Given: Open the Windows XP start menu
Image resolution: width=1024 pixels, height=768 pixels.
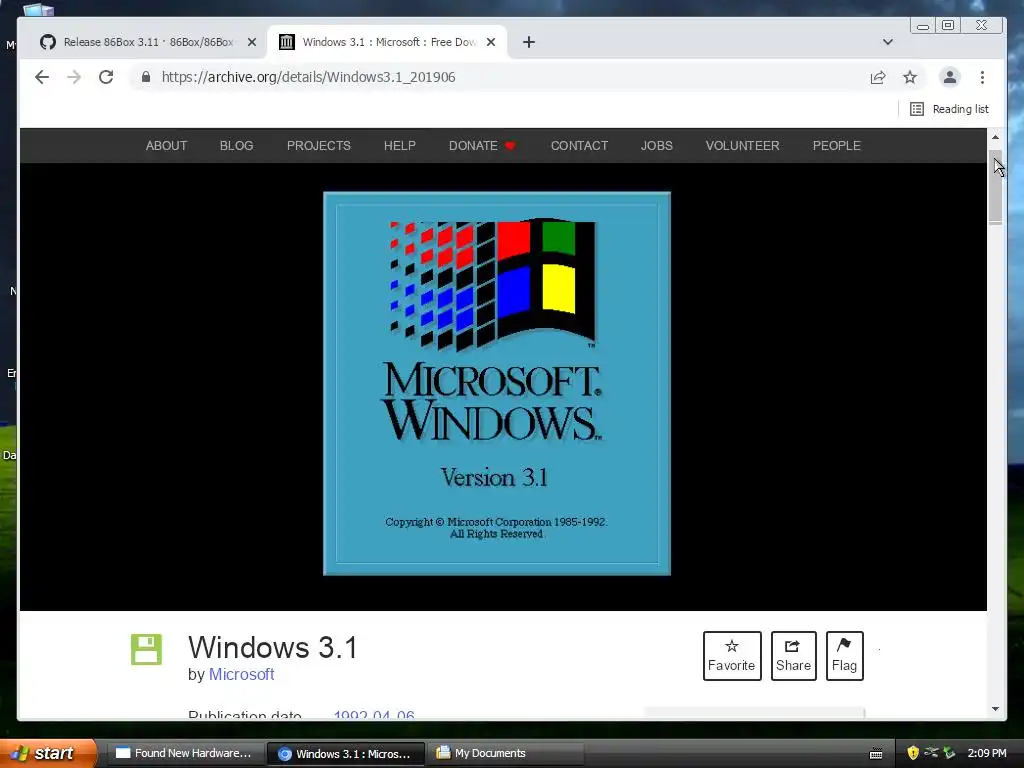Looking at the screenshot, I should [x=48, y=753].
